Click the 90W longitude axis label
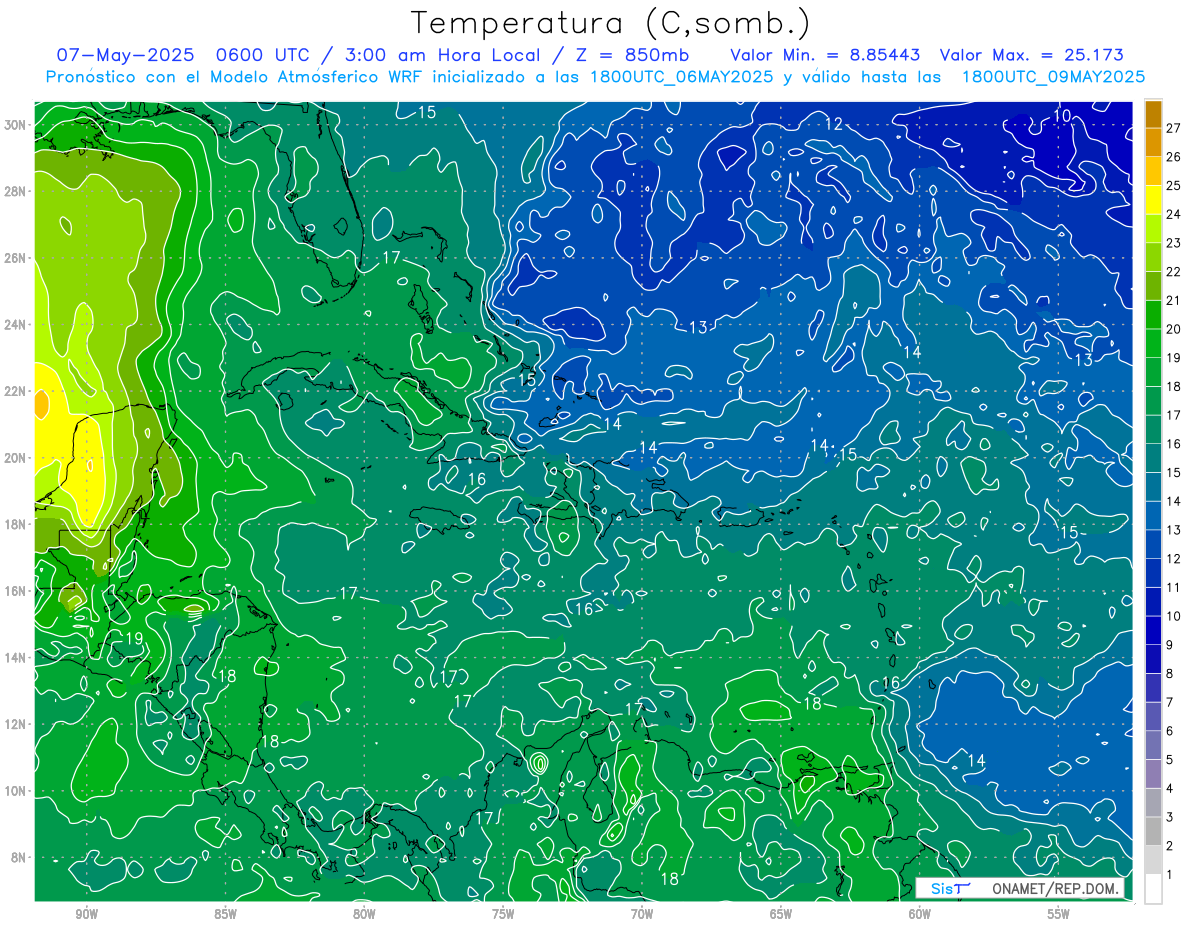This screenshot has width=1200, height=927. (86, 914)
